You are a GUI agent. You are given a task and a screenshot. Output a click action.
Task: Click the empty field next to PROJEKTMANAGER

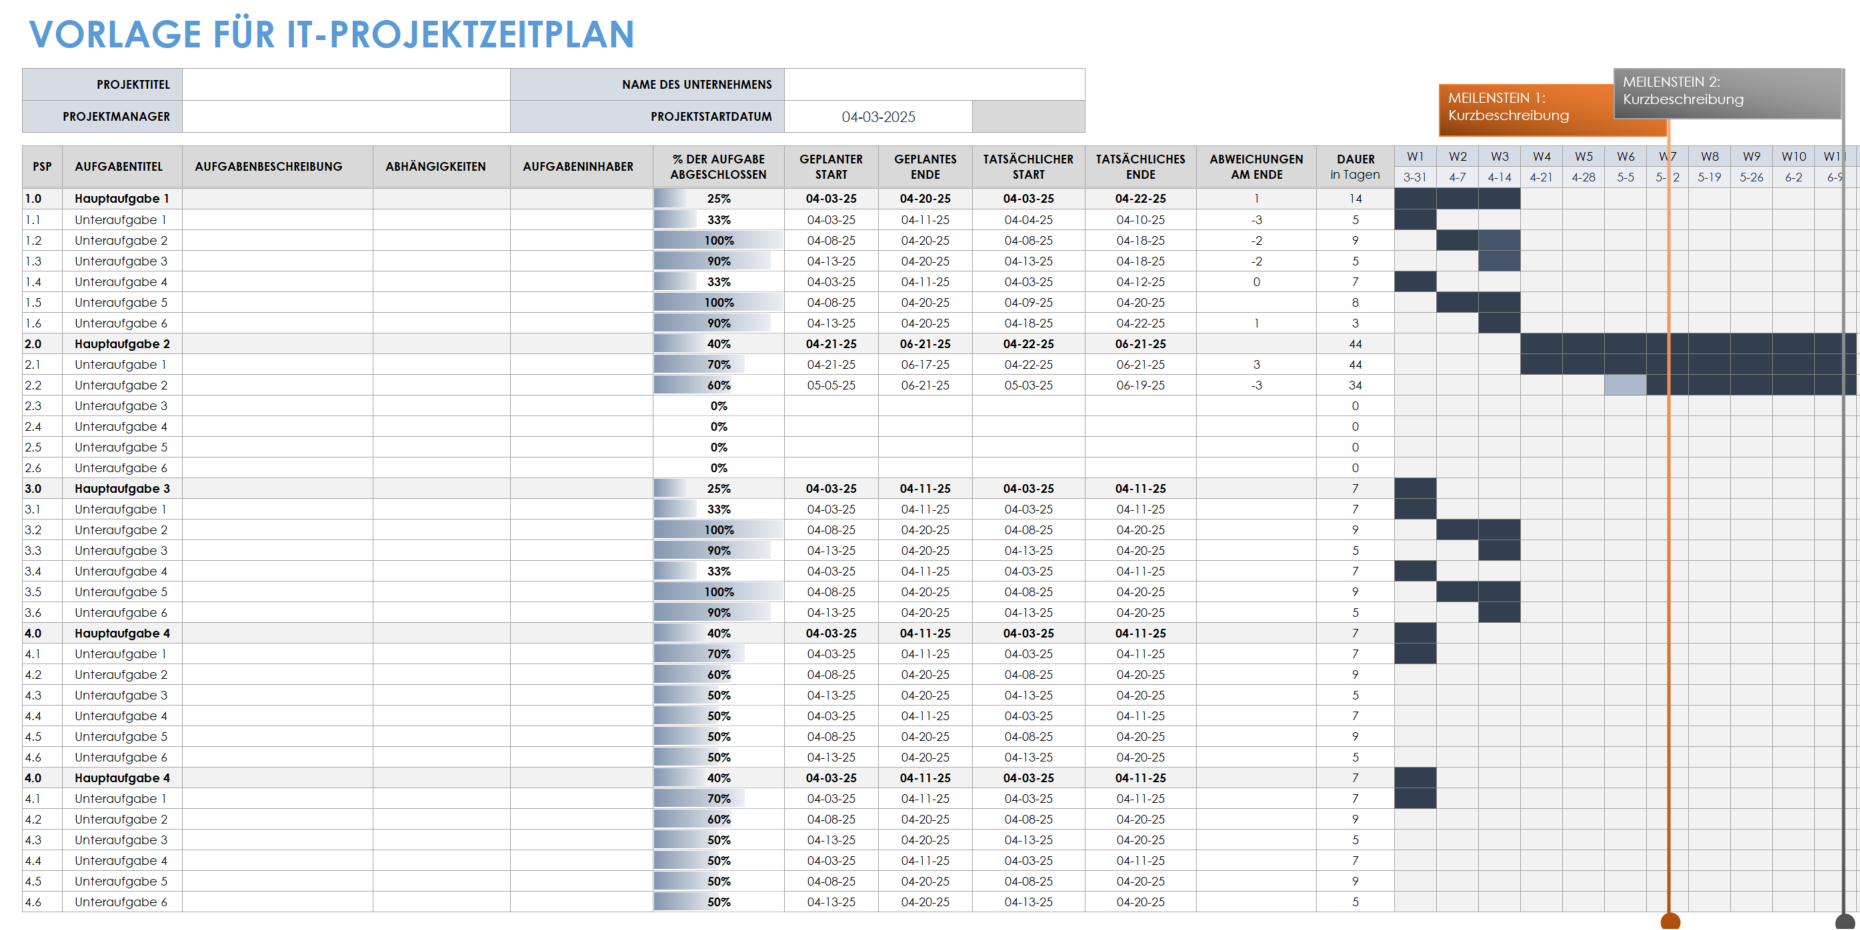[346, 117]
